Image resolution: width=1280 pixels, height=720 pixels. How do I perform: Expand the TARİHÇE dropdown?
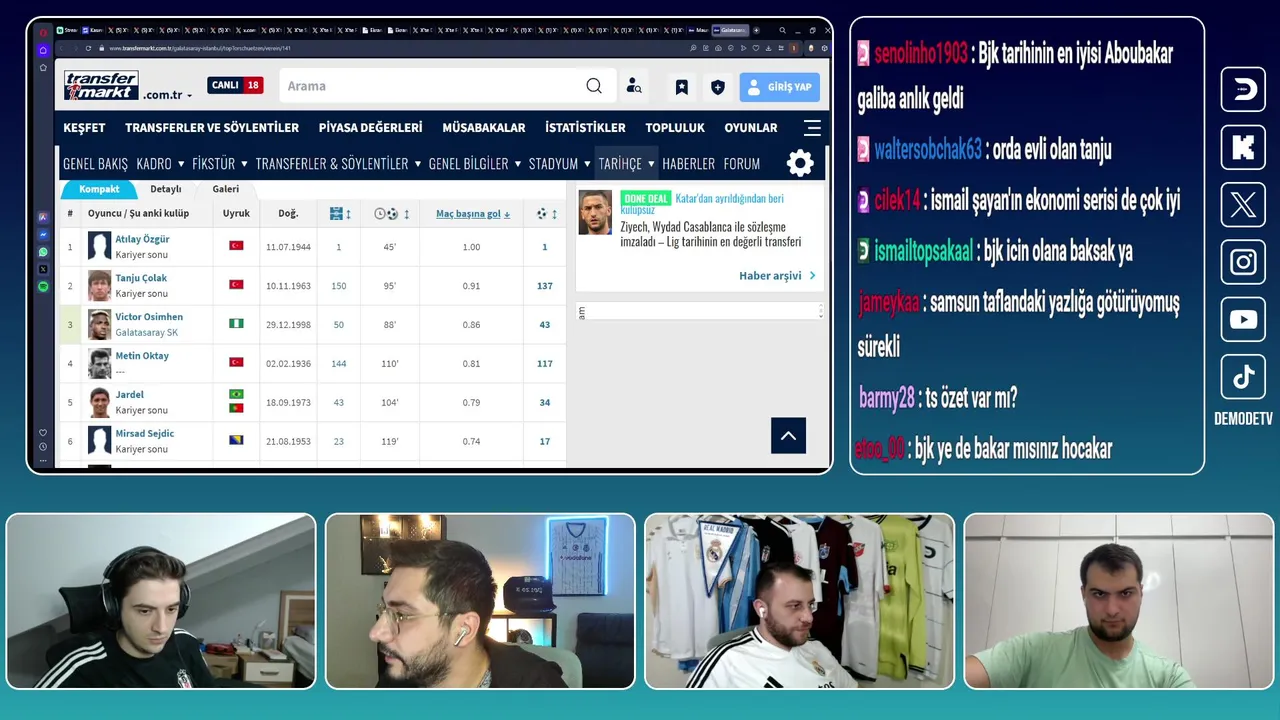click(626, 164)
